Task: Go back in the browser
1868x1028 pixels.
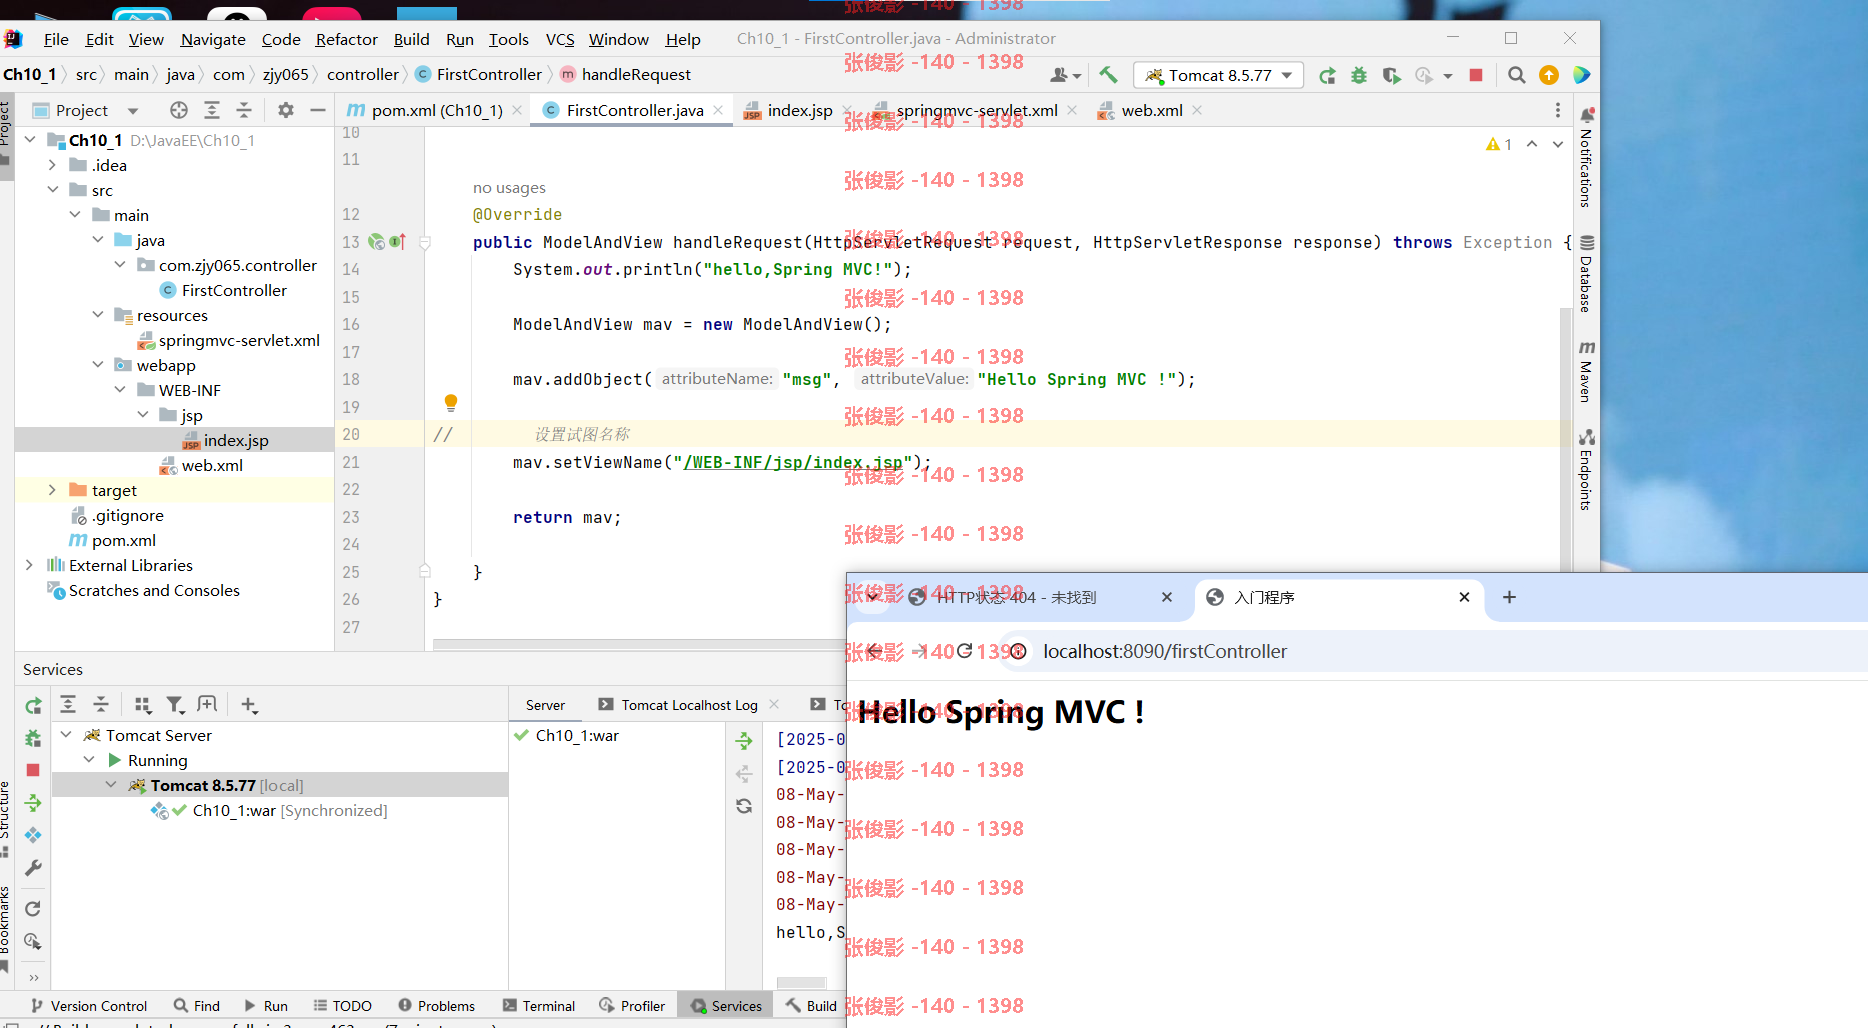Action: [x=875, y=651]
